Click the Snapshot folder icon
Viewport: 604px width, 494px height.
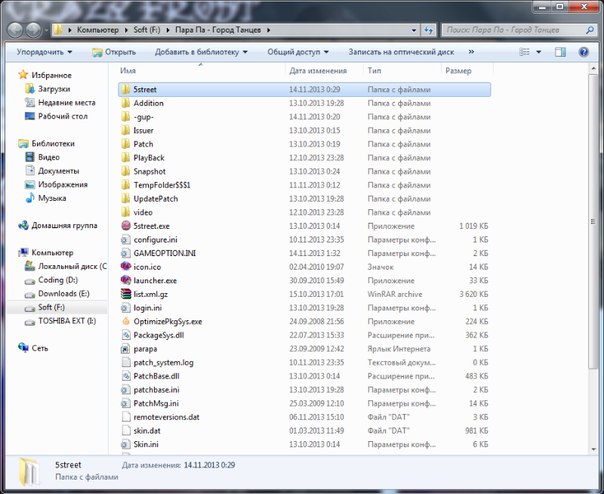pos(126,171)
